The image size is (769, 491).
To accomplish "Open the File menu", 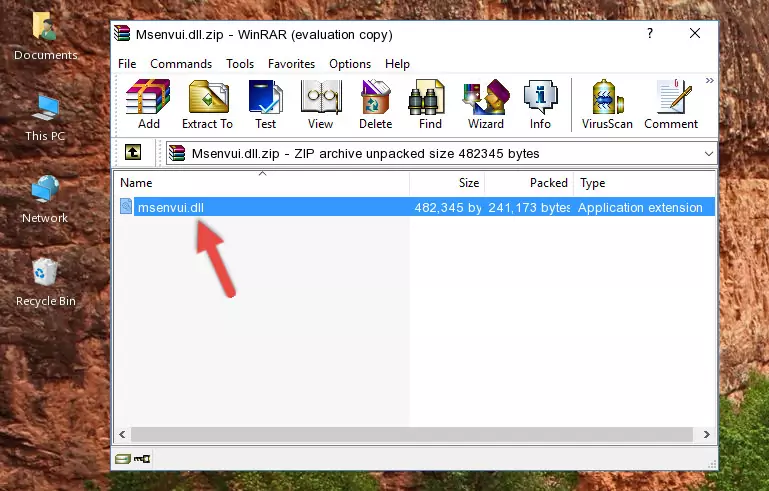I will (127, 64).
